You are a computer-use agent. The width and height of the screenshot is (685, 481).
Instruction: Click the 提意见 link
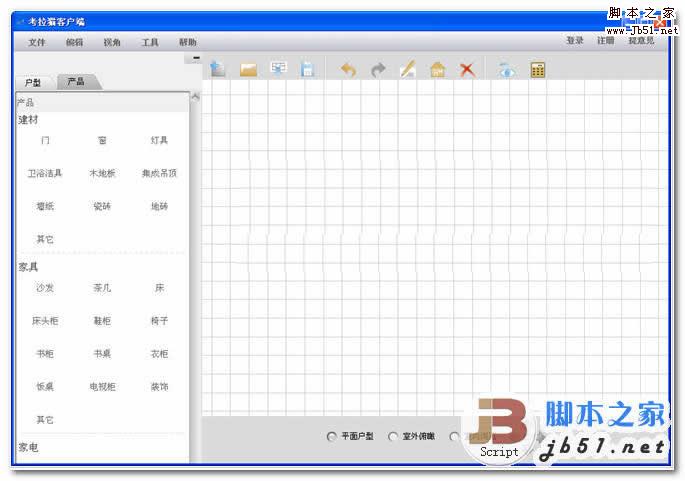click(x=641, y=41)
